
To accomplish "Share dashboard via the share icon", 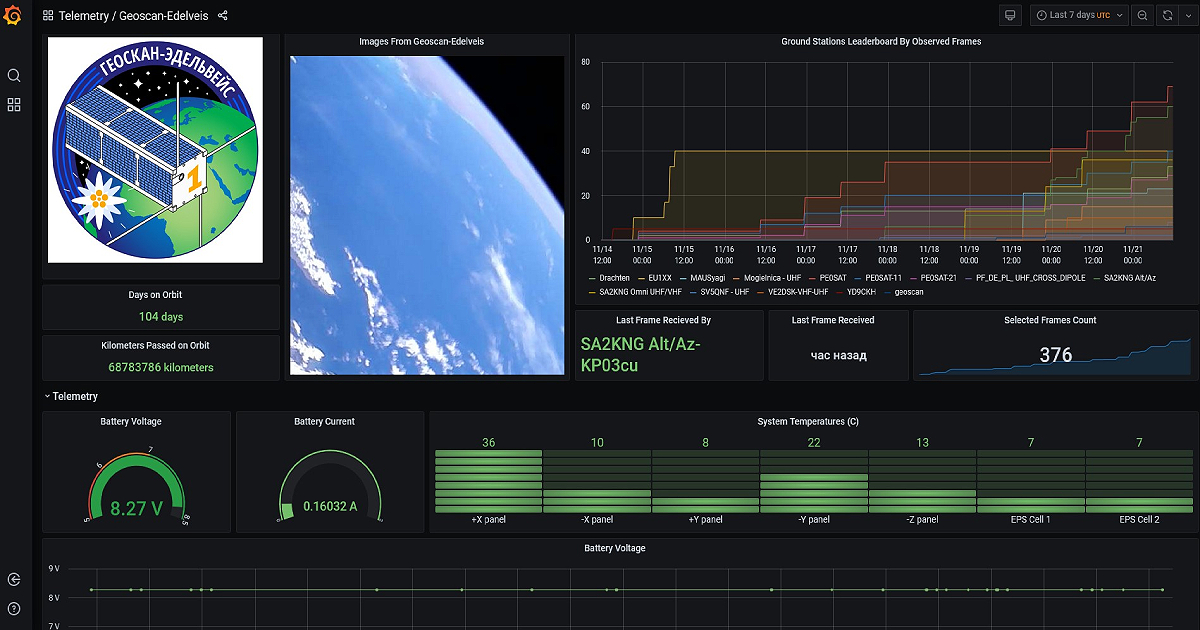I will click(222, 16).
